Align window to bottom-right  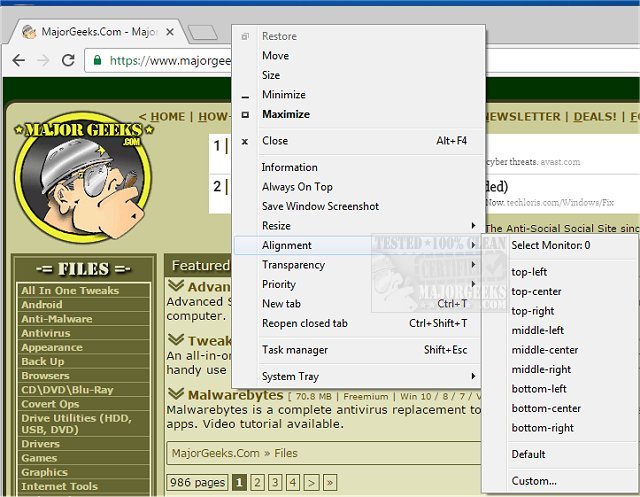click(560, 428)
